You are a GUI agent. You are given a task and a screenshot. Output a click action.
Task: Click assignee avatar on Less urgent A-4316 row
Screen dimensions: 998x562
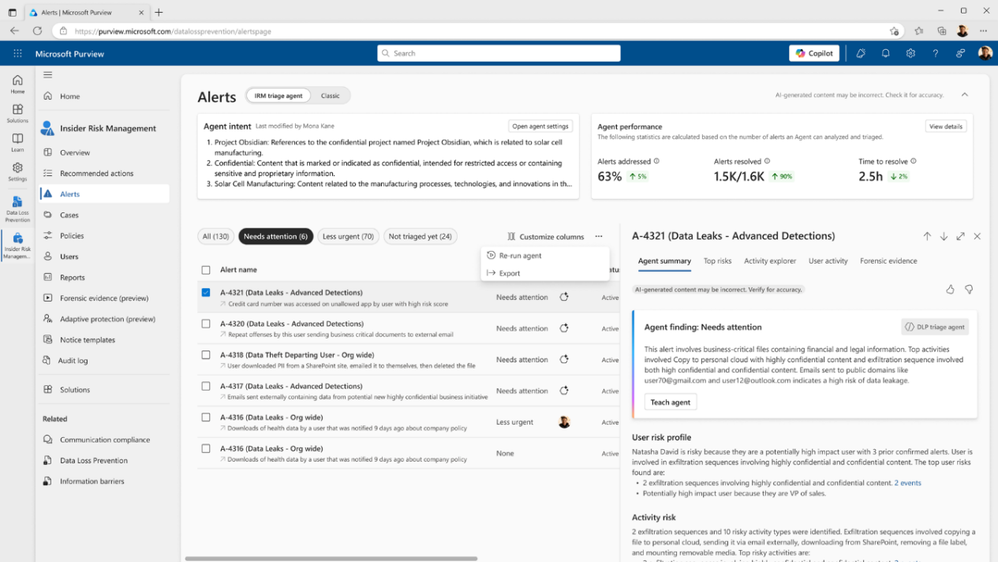tap(564, 422)
